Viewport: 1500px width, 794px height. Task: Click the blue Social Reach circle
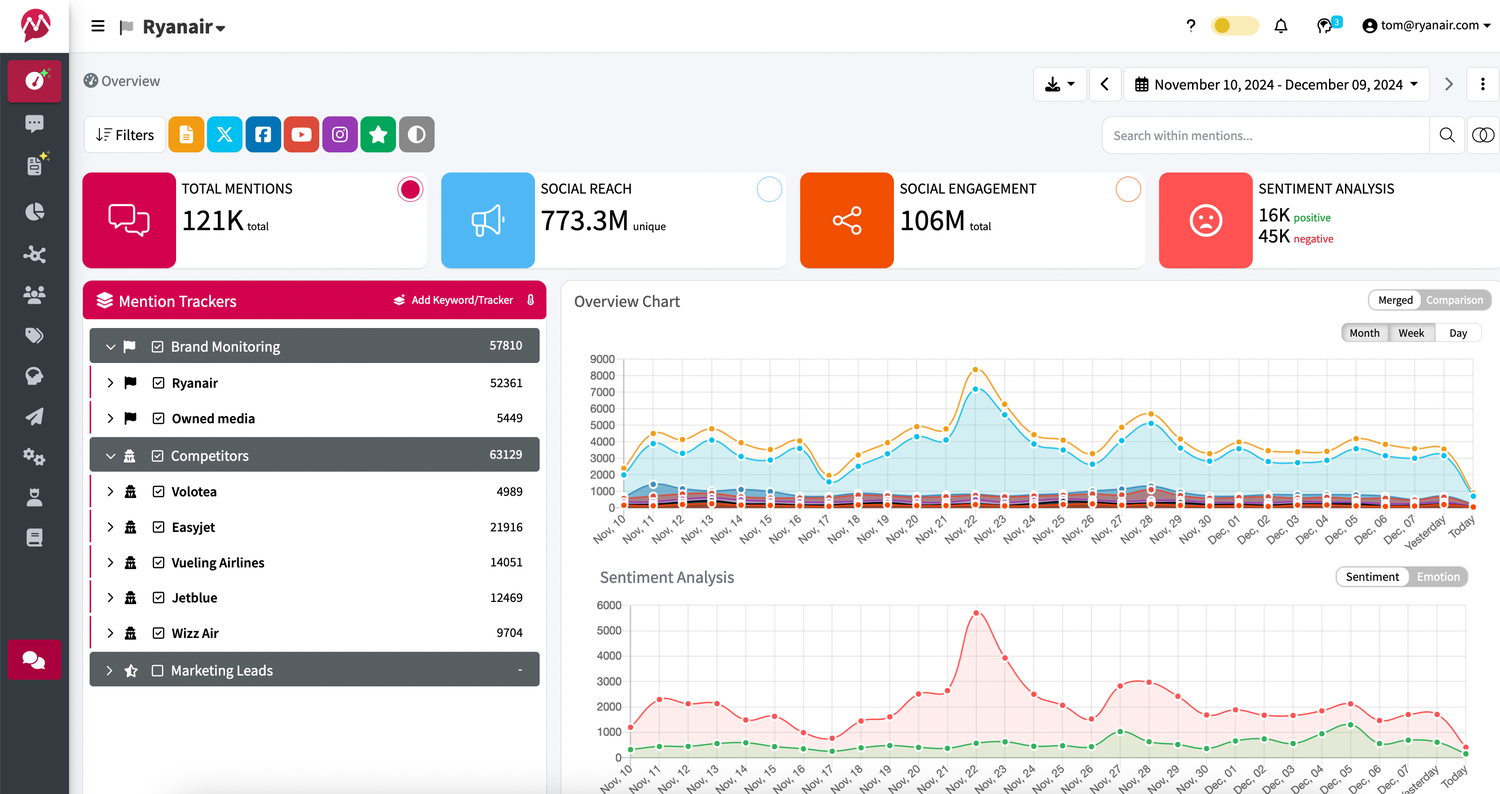click(x=769, y=189)
